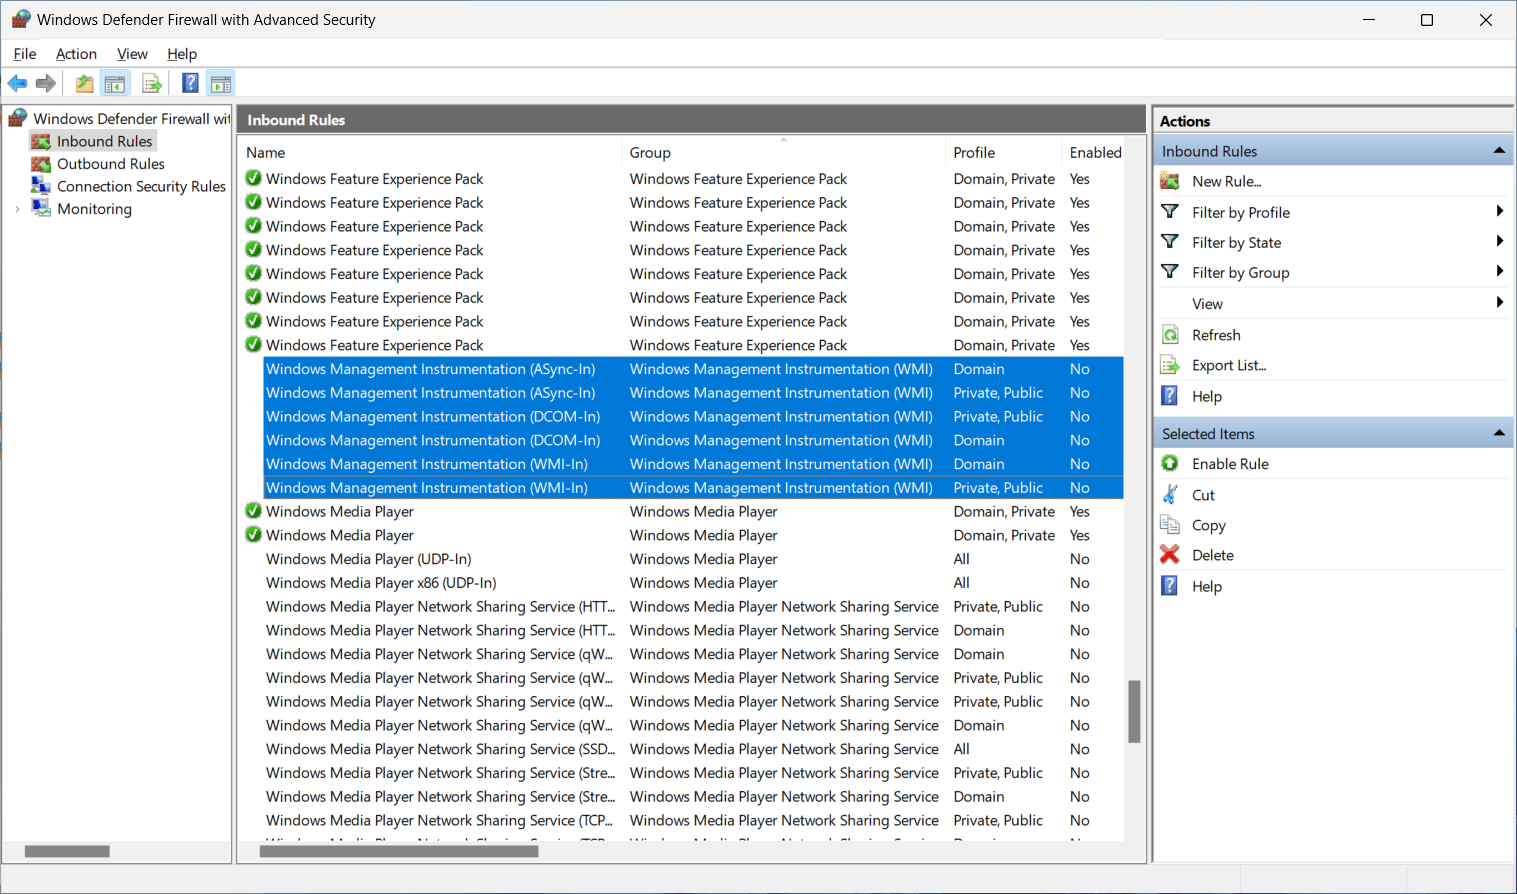Click horizontal scrollbar thumb under console tree
This screenshot has height=894, width=1517.
coord(67,852)
